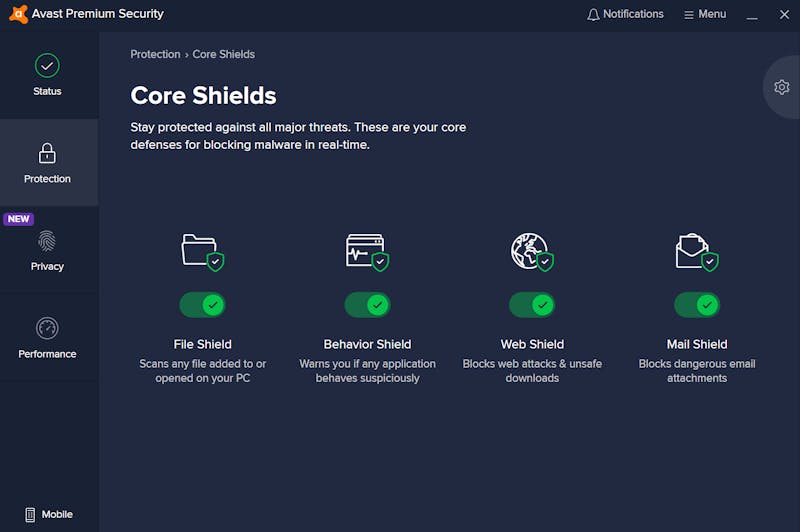Open the Performance gauge section
The image size is (800, 532).
point(47,338)
